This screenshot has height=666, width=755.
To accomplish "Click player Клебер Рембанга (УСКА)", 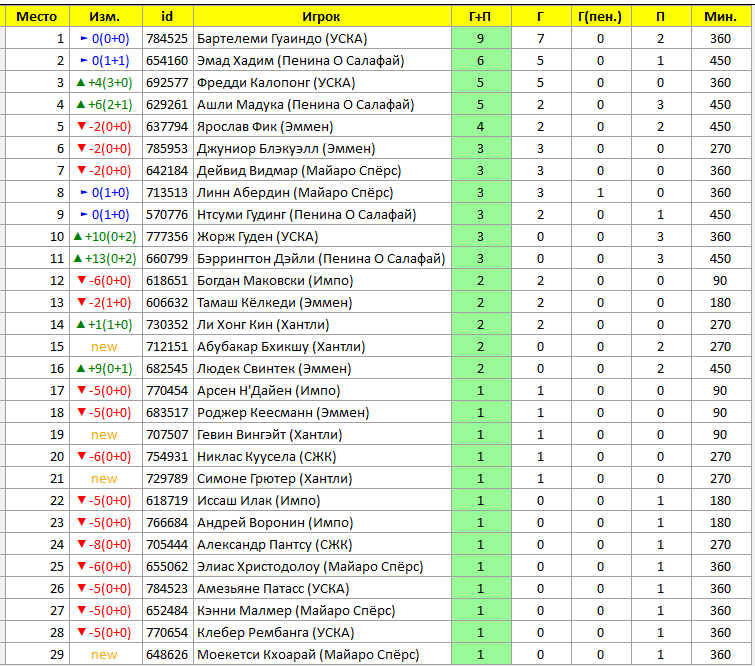I will pyautogui.click(x=275, y=632).
